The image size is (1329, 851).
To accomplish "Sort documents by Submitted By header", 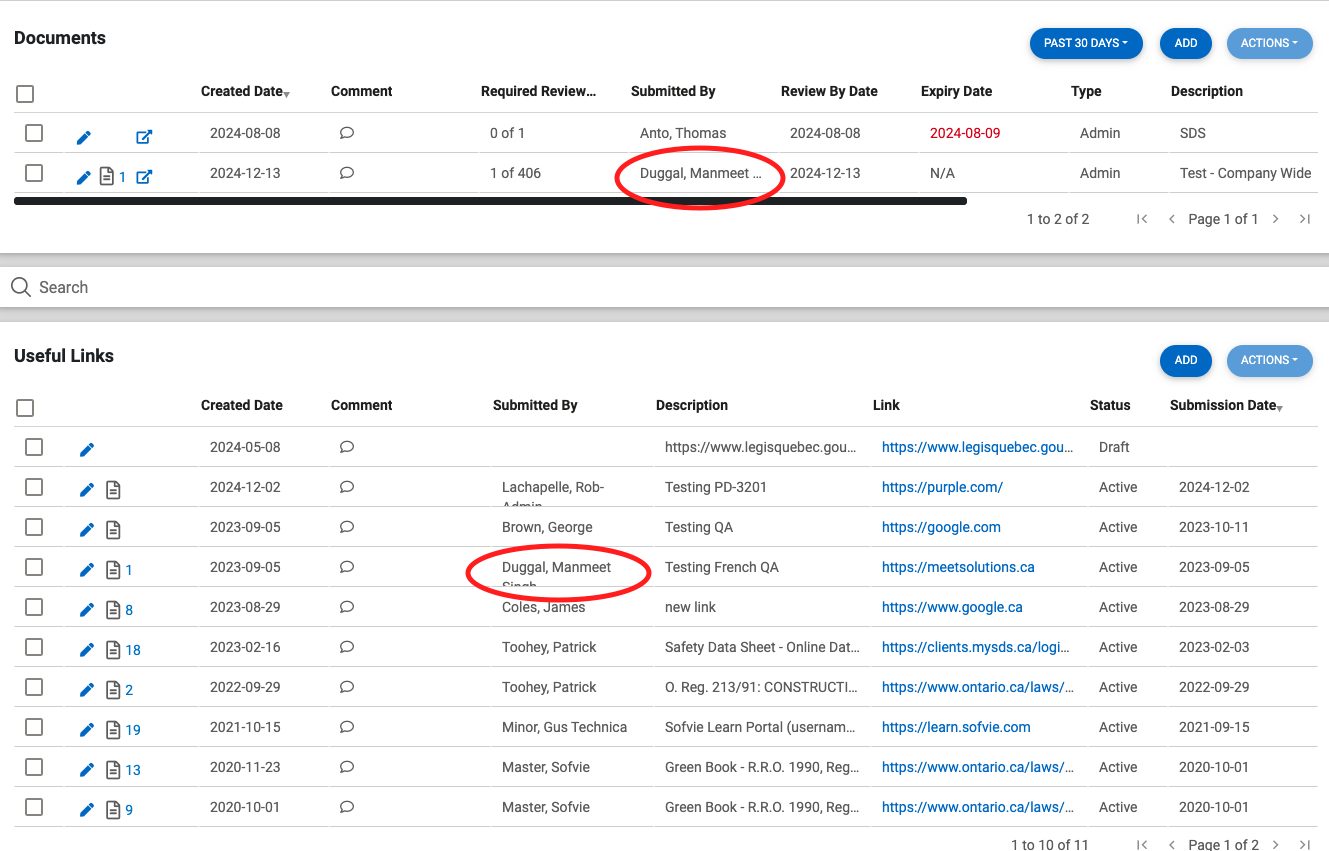I will [x=673, y=91].
